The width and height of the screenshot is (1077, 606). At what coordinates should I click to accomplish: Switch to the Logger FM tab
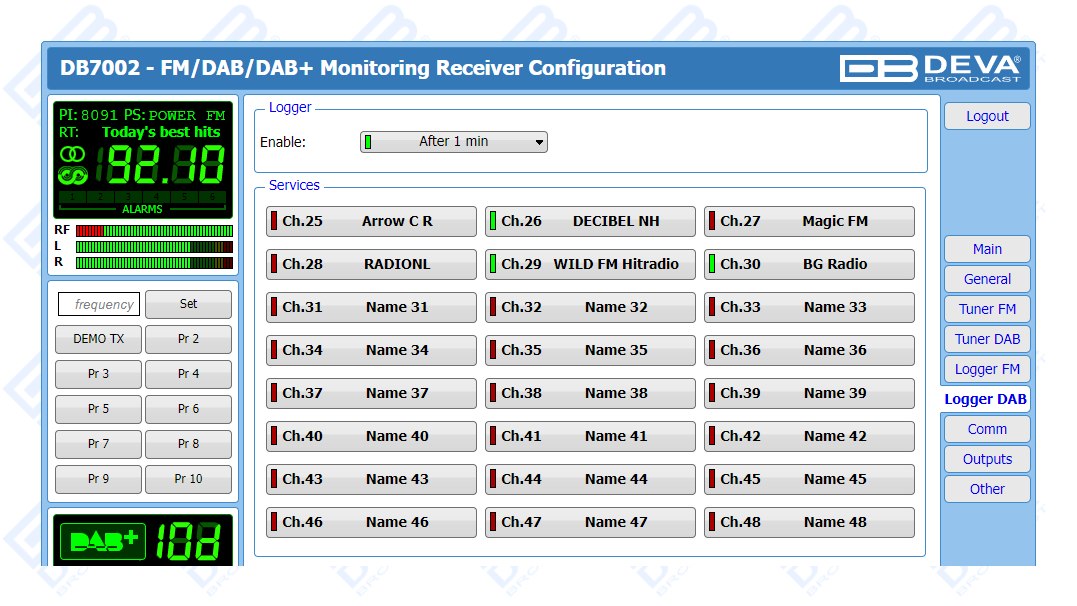pos(986,369)
